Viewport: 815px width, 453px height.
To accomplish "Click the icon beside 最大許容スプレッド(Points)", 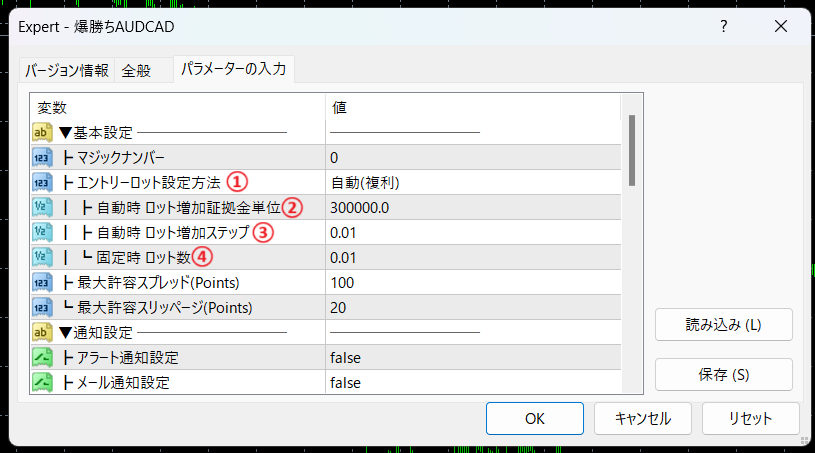I will point(42,282).
